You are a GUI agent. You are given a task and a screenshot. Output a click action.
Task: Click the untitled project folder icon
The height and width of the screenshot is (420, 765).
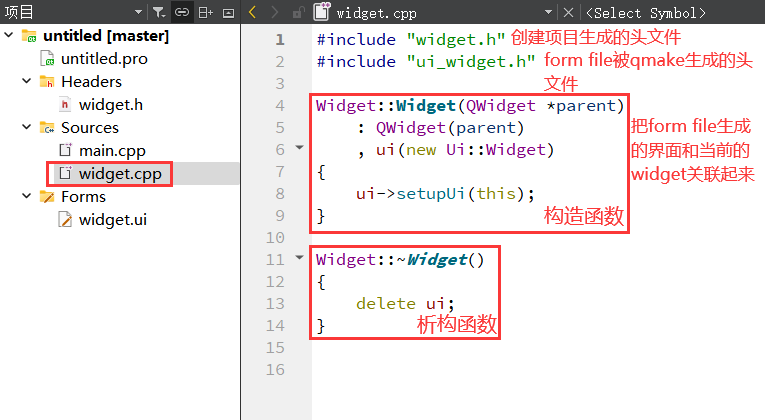(29, 36)
